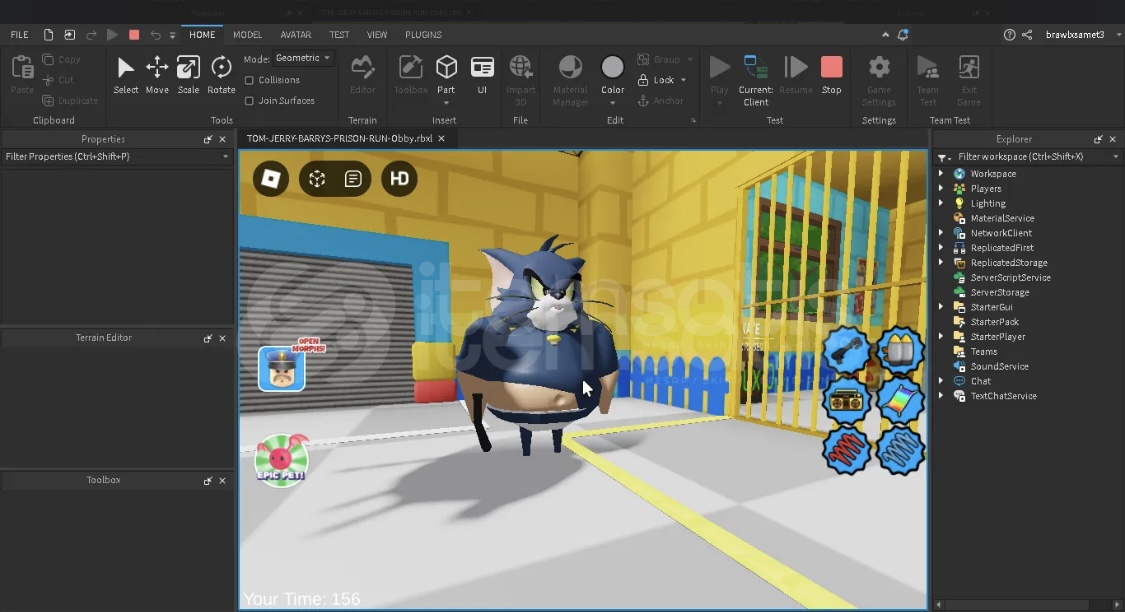The height and width of the screenshot is (612, 1125).
Task: Click the Epic Pet badge
Action: coord(281,461)
